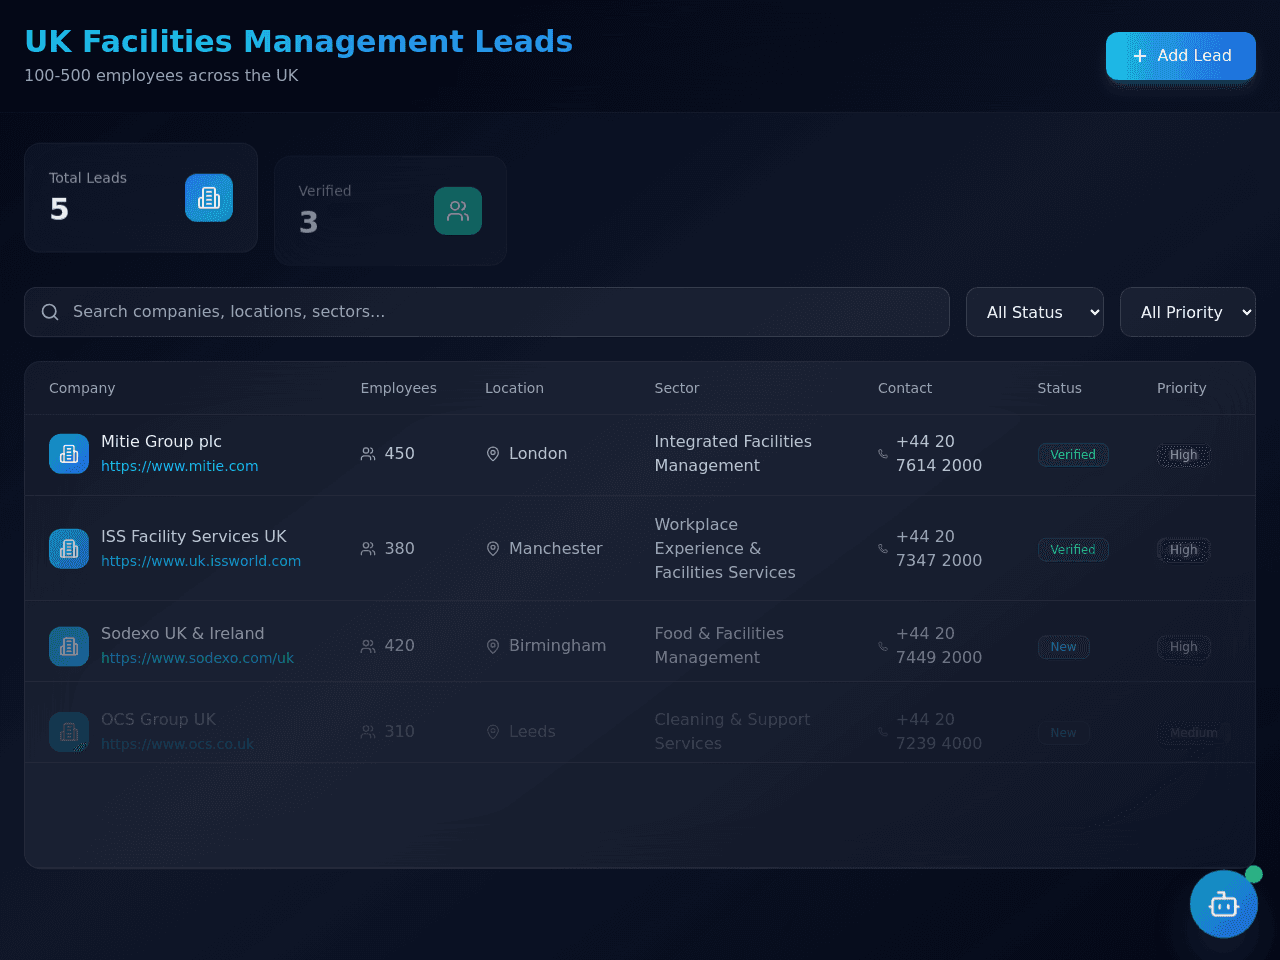Select the Sodexo UK & Ireland name
This screenshot has height=960, width=1280.
pos(183,633)
